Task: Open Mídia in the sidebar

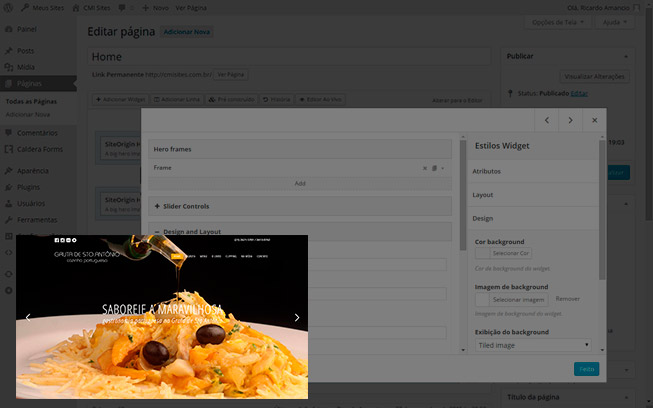Action: coord(26,67)
